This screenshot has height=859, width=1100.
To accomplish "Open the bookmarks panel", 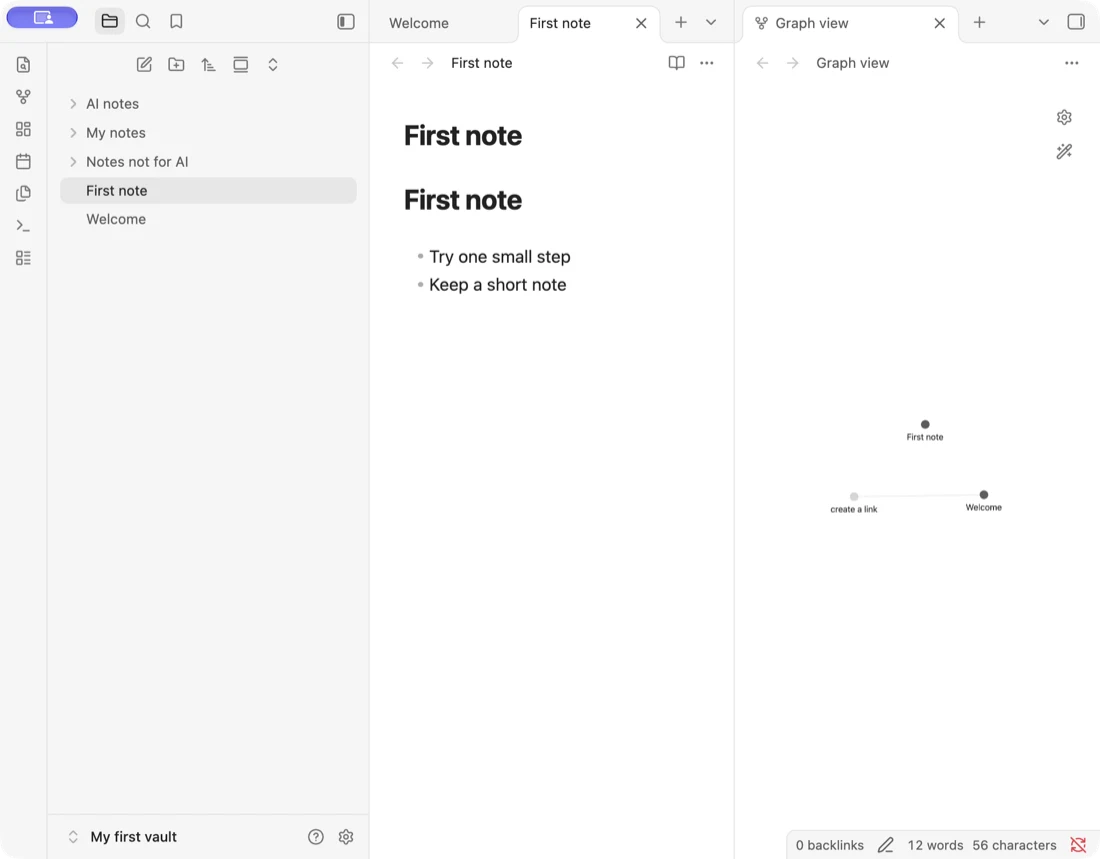I will 176,21.
